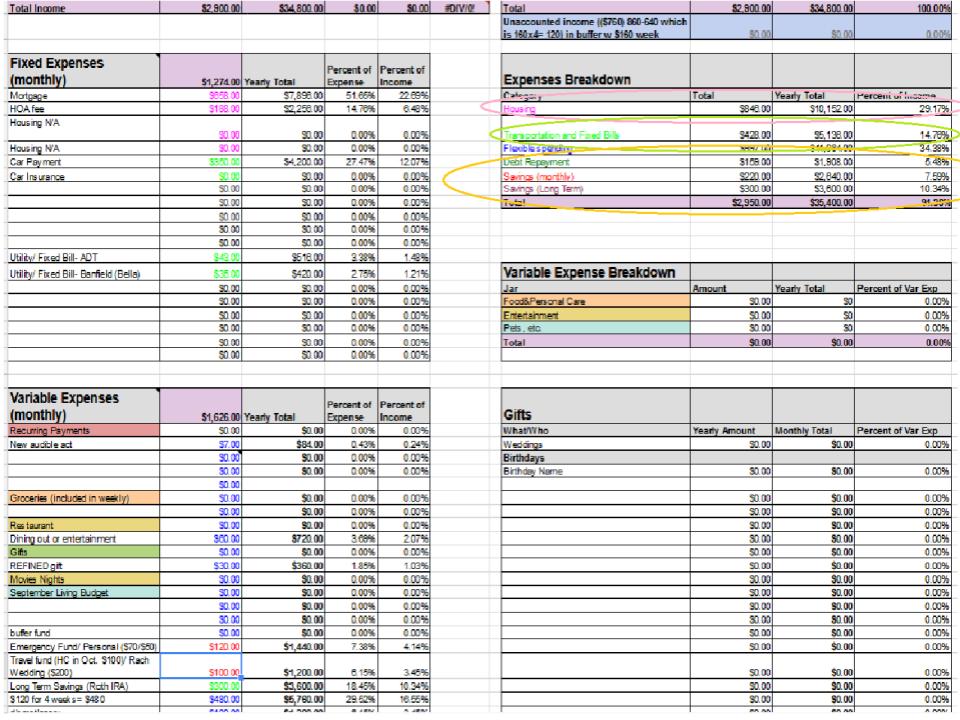Click the Expenses Breakdown total $2,950.00

click(x=732, y=203)
